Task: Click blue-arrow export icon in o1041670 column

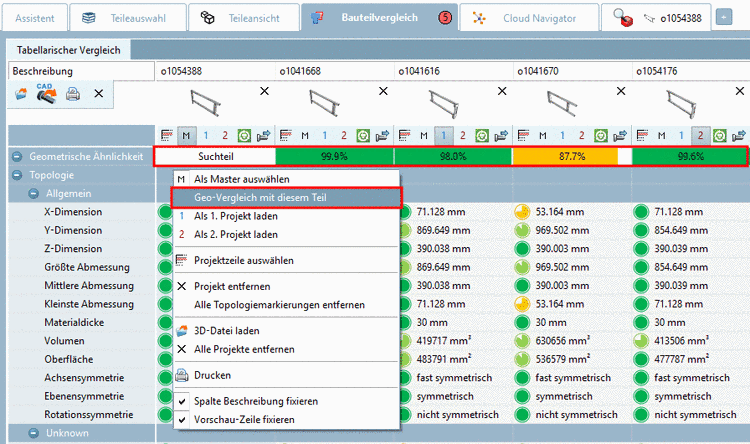Action: click(x=620, y=136)
